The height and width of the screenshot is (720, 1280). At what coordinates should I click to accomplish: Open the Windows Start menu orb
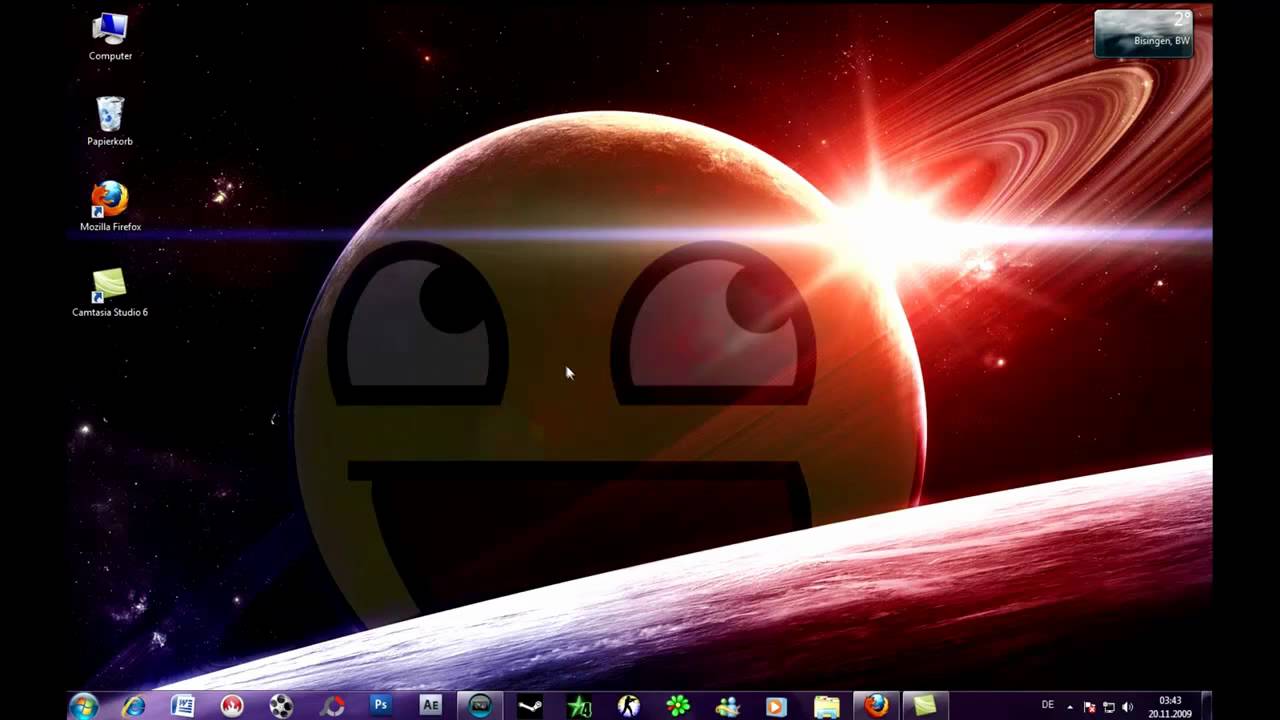tap(84, 706)
